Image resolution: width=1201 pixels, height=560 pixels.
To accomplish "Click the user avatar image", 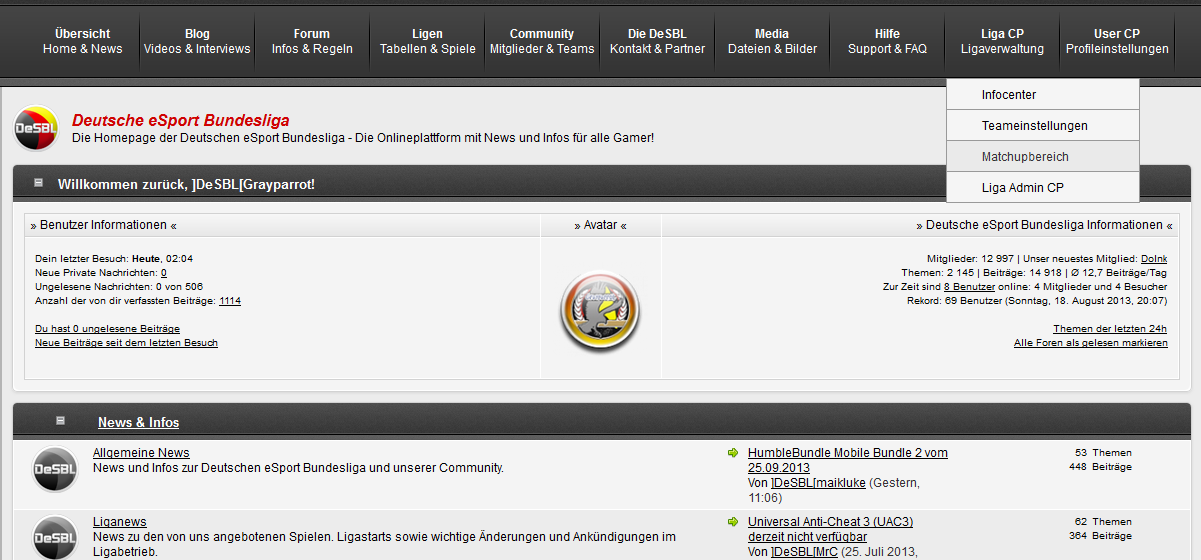I will pos(600,312).
